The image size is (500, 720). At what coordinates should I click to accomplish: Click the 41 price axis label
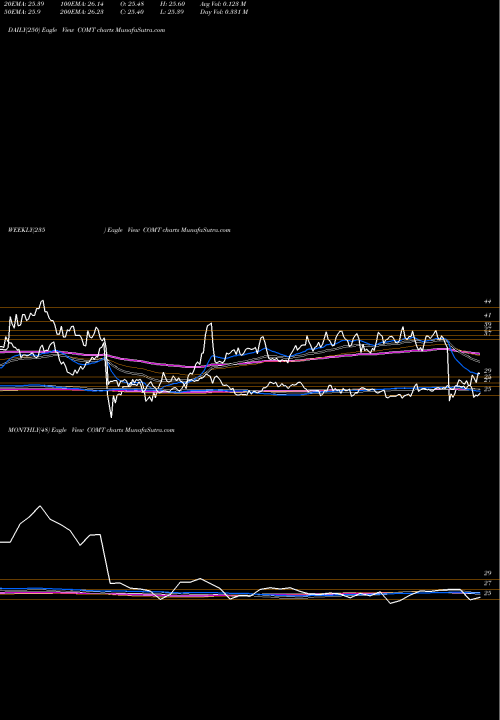click(x=488, y=315)
